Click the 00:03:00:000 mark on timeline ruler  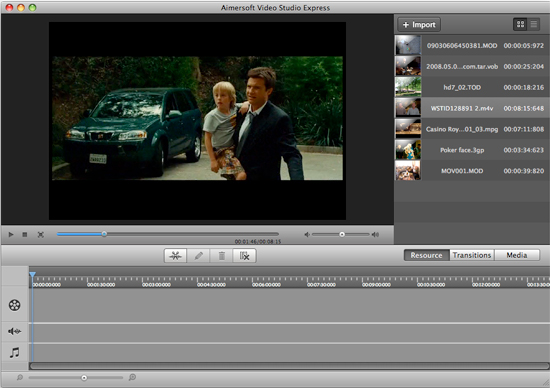(x=156, y=285)
